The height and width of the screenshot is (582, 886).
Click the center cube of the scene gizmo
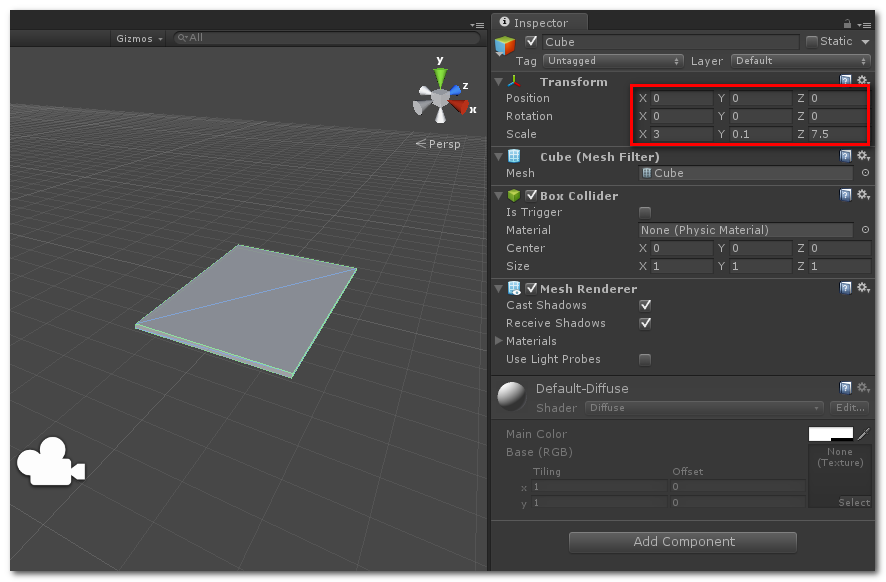point(440,98)
